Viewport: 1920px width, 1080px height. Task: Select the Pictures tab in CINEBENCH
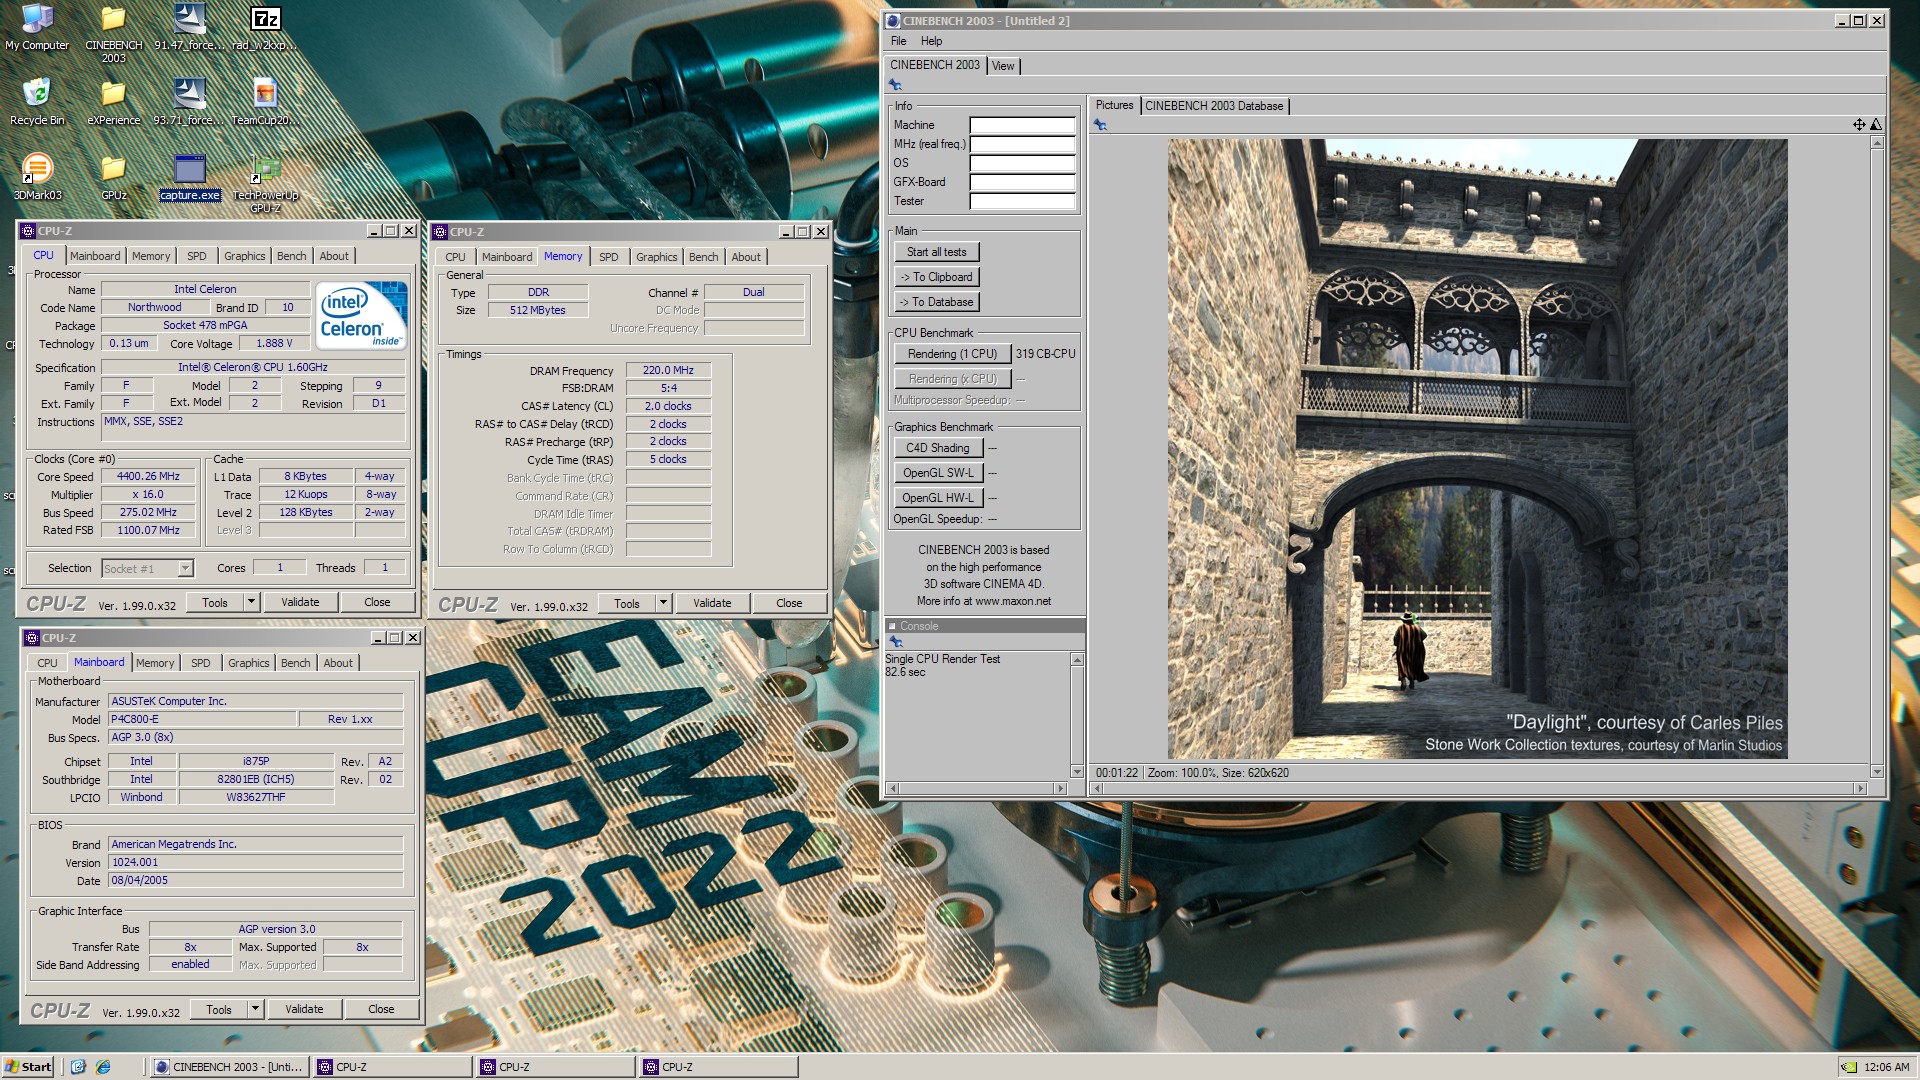pyautogui.click(x=1114, y=105)
